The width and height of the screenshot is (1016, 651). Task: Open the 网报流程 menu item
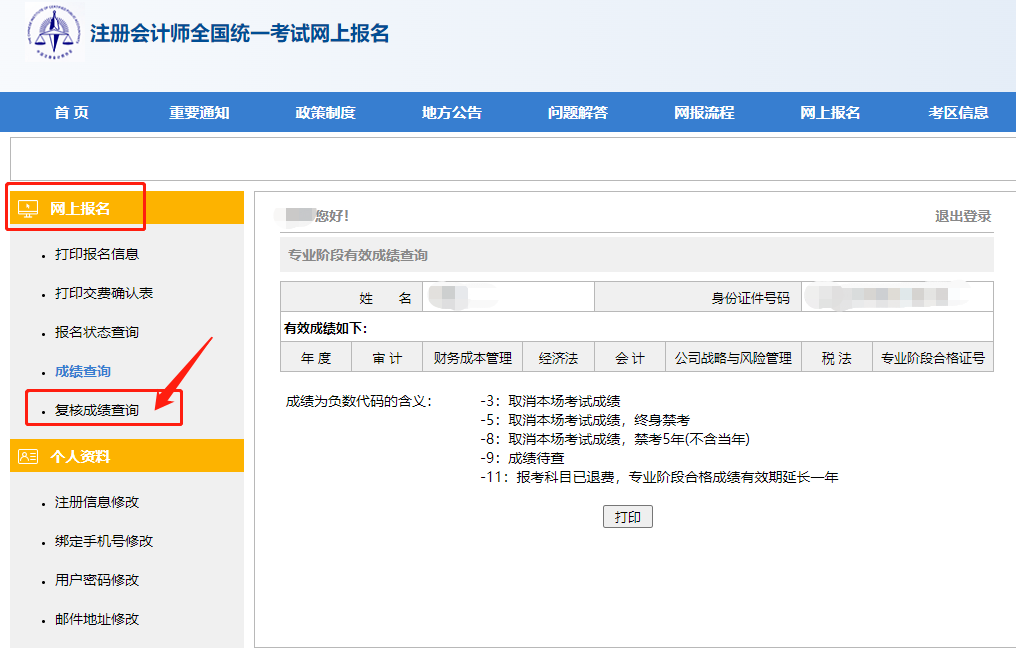(x=704, y=112)
